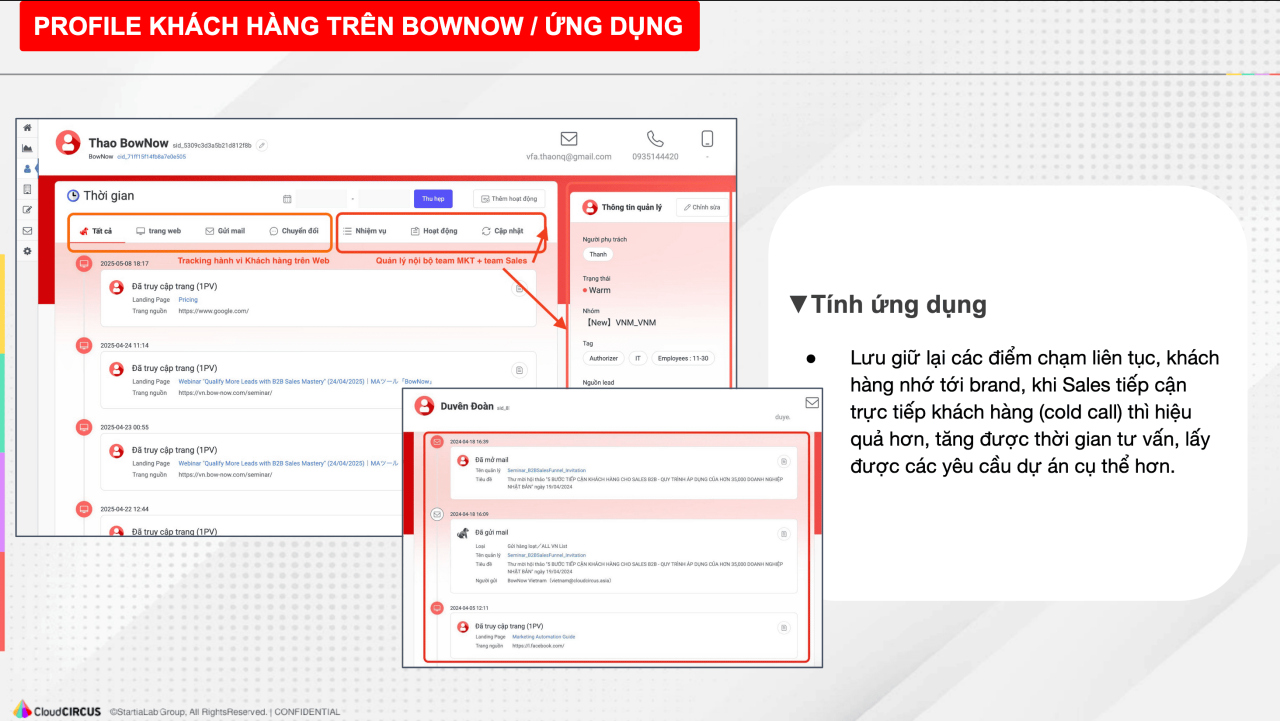Click vfa.thaonq@gmail.com email text
This screenshot has width=1280, height=721.
coord(569,157)
